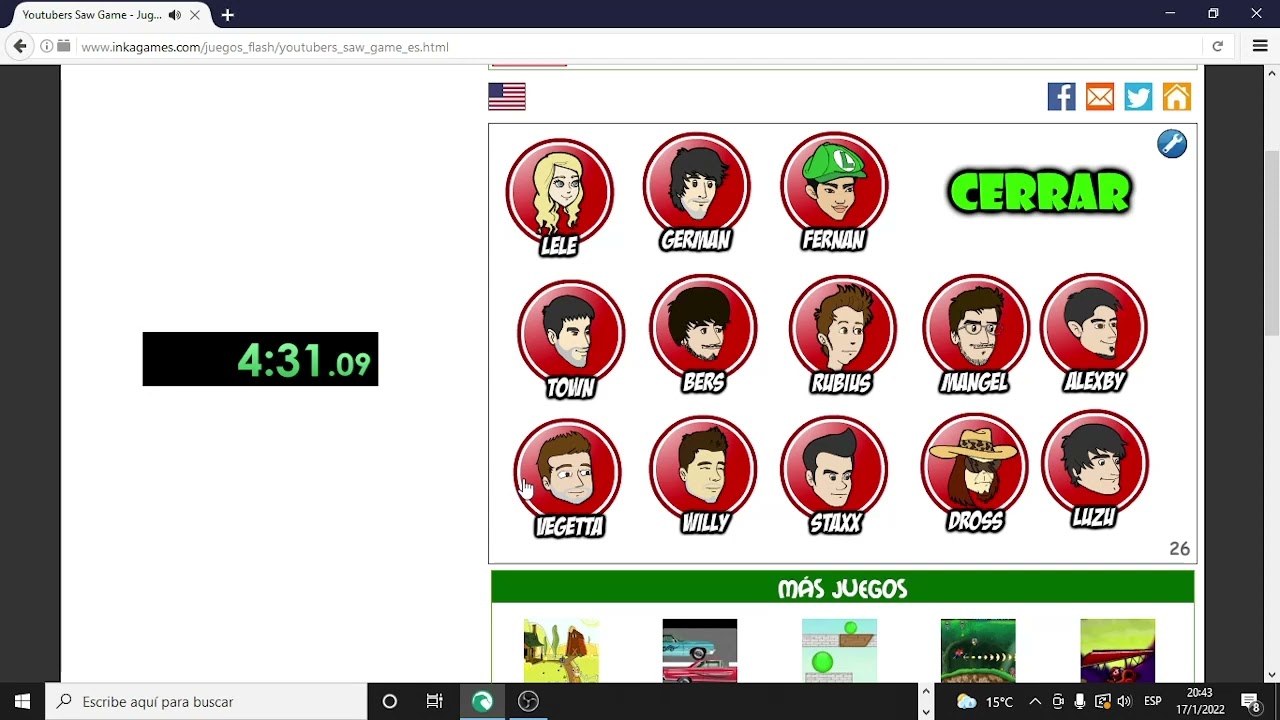
Task: Open the clock and calendar at 20:43
Action: click(1200, 701)
